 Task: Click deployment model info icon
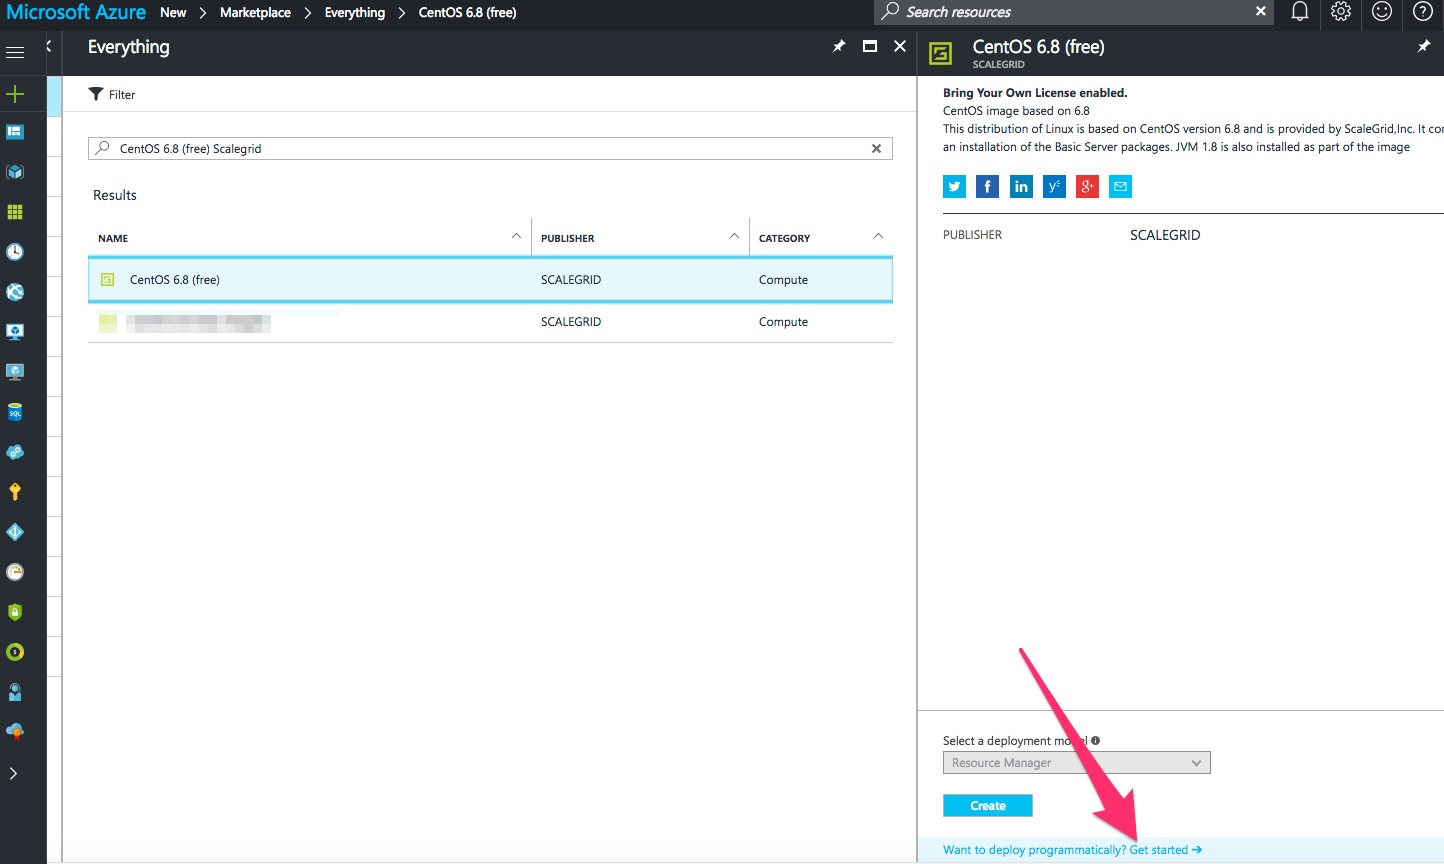(1095, 741)
